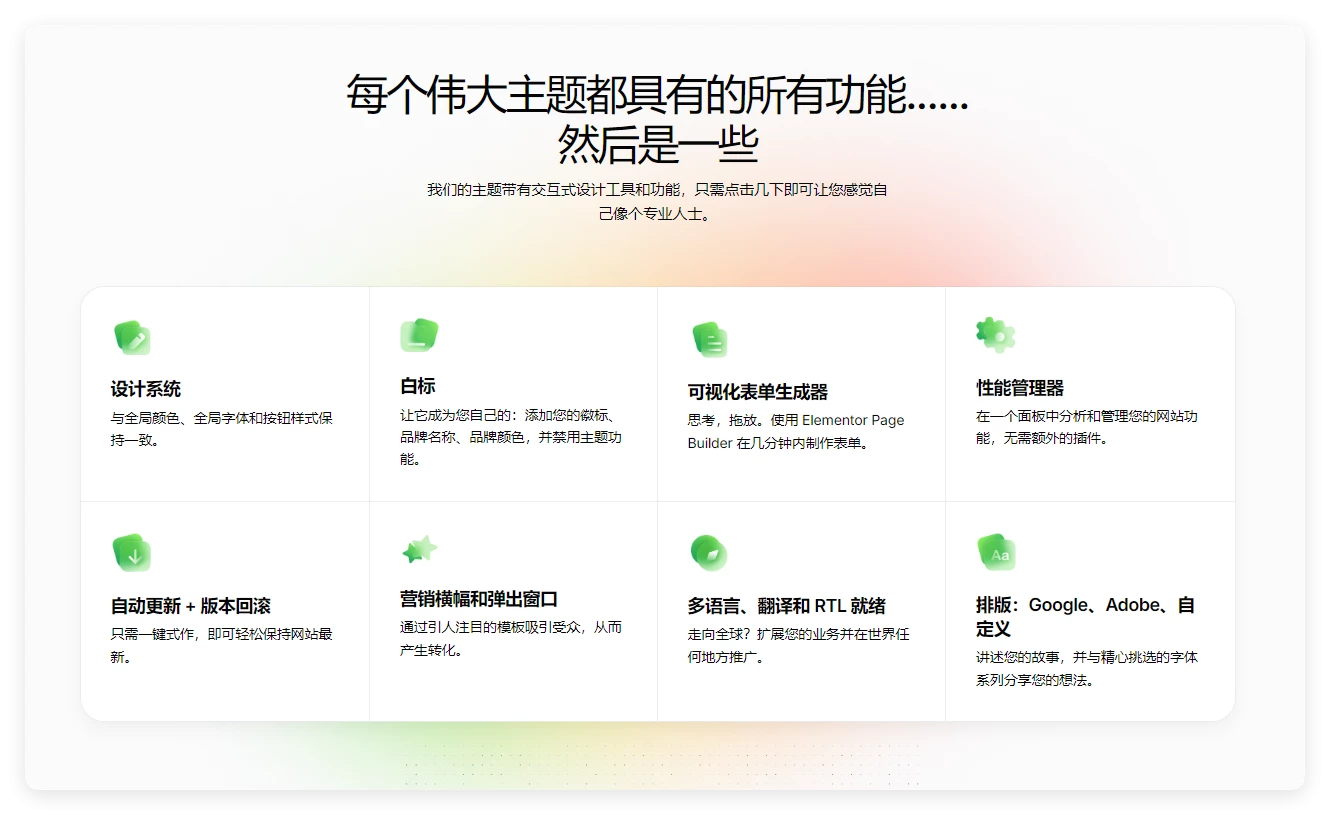Open the 白标 feature heading
The height and width of the screenshot is (815, 1330).
pyautogui.click(x=418, y=386)
